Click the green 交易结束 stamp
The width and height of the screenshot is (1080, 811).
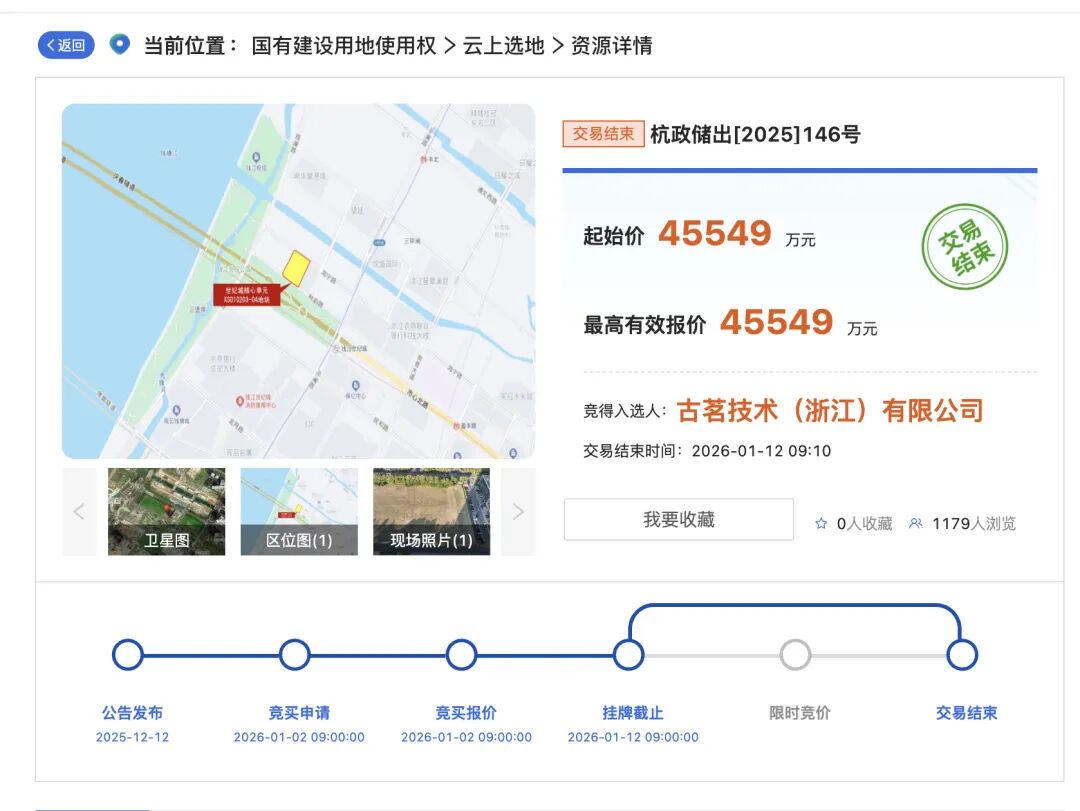click(965, 246)
